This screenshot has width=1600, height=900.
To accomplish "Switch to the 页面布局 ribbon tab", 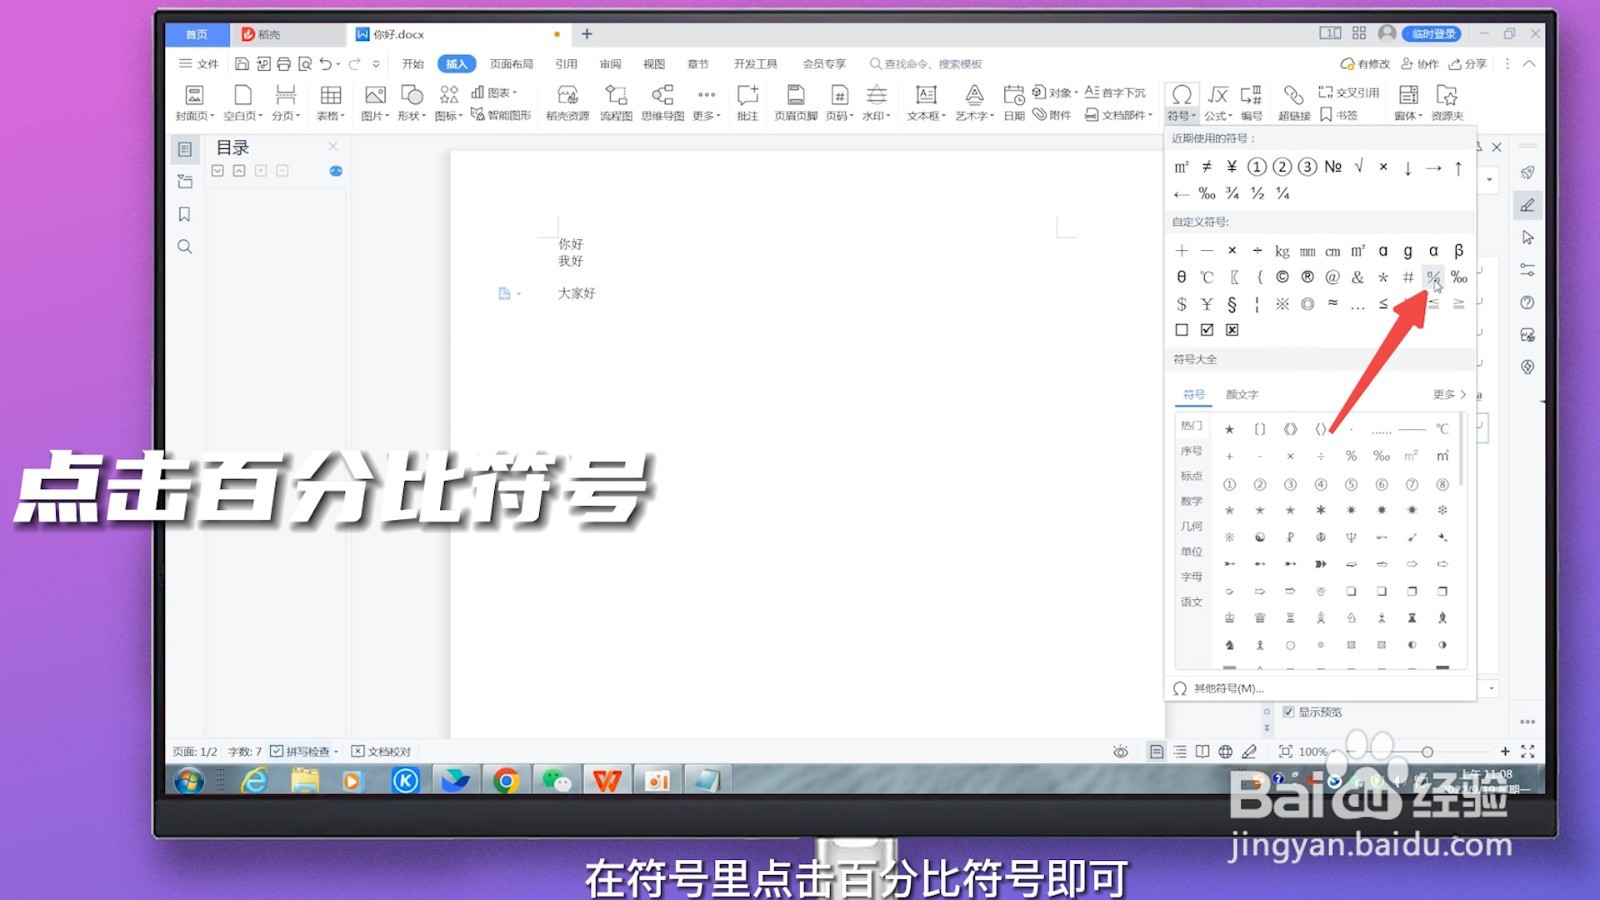I will coord(511,63).
